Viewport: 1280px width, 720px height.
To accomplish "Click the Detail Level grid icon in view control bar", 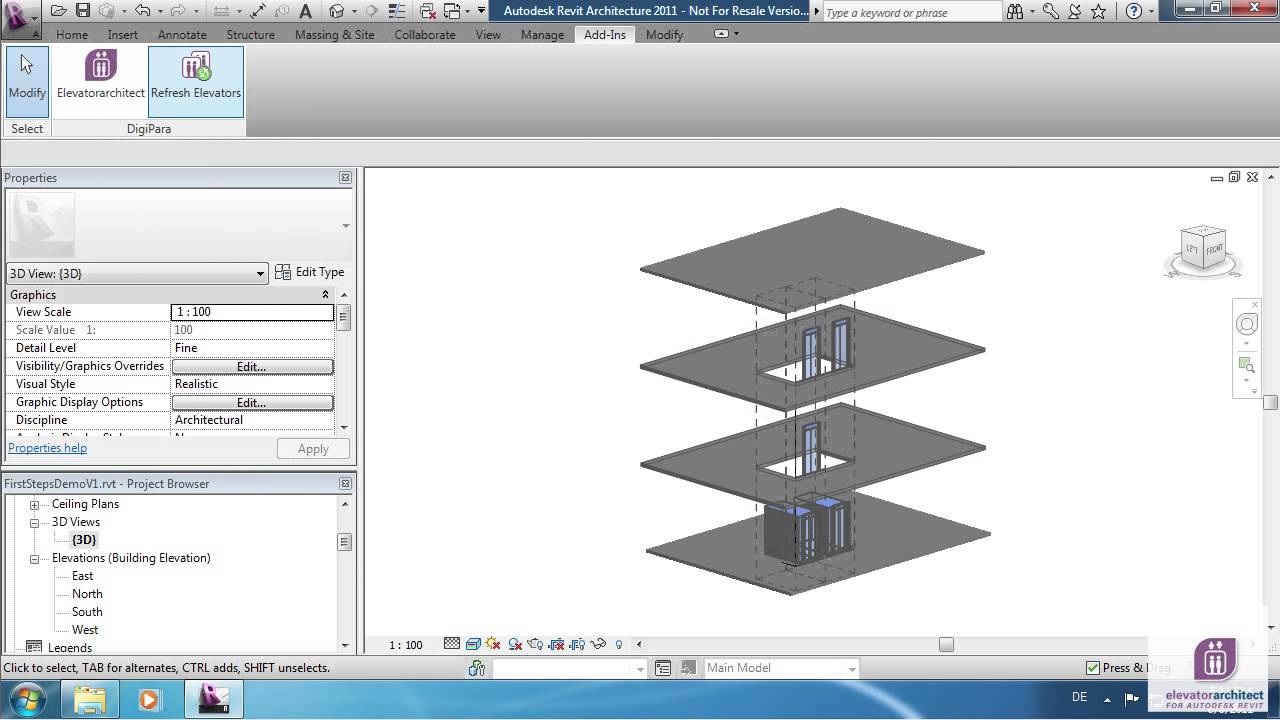I will (x=452, y=644).
